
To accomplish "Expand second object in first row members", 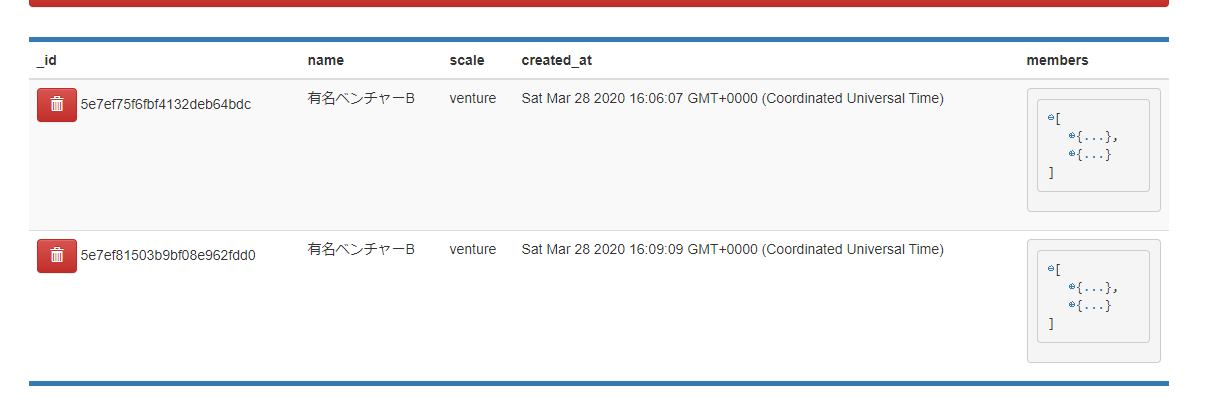I will [1072, 154].
